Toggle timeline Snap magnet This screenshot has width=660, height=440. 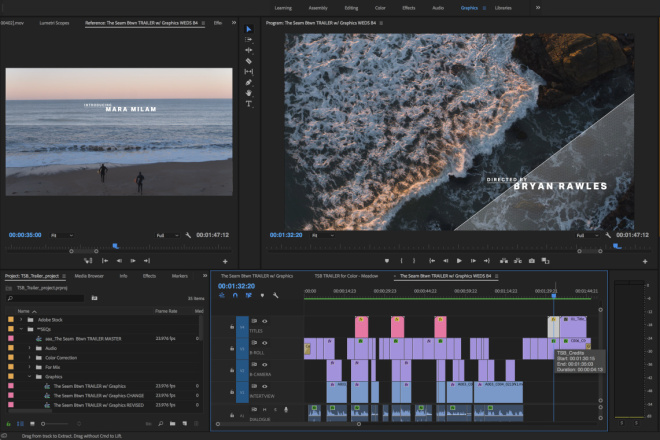235,296
